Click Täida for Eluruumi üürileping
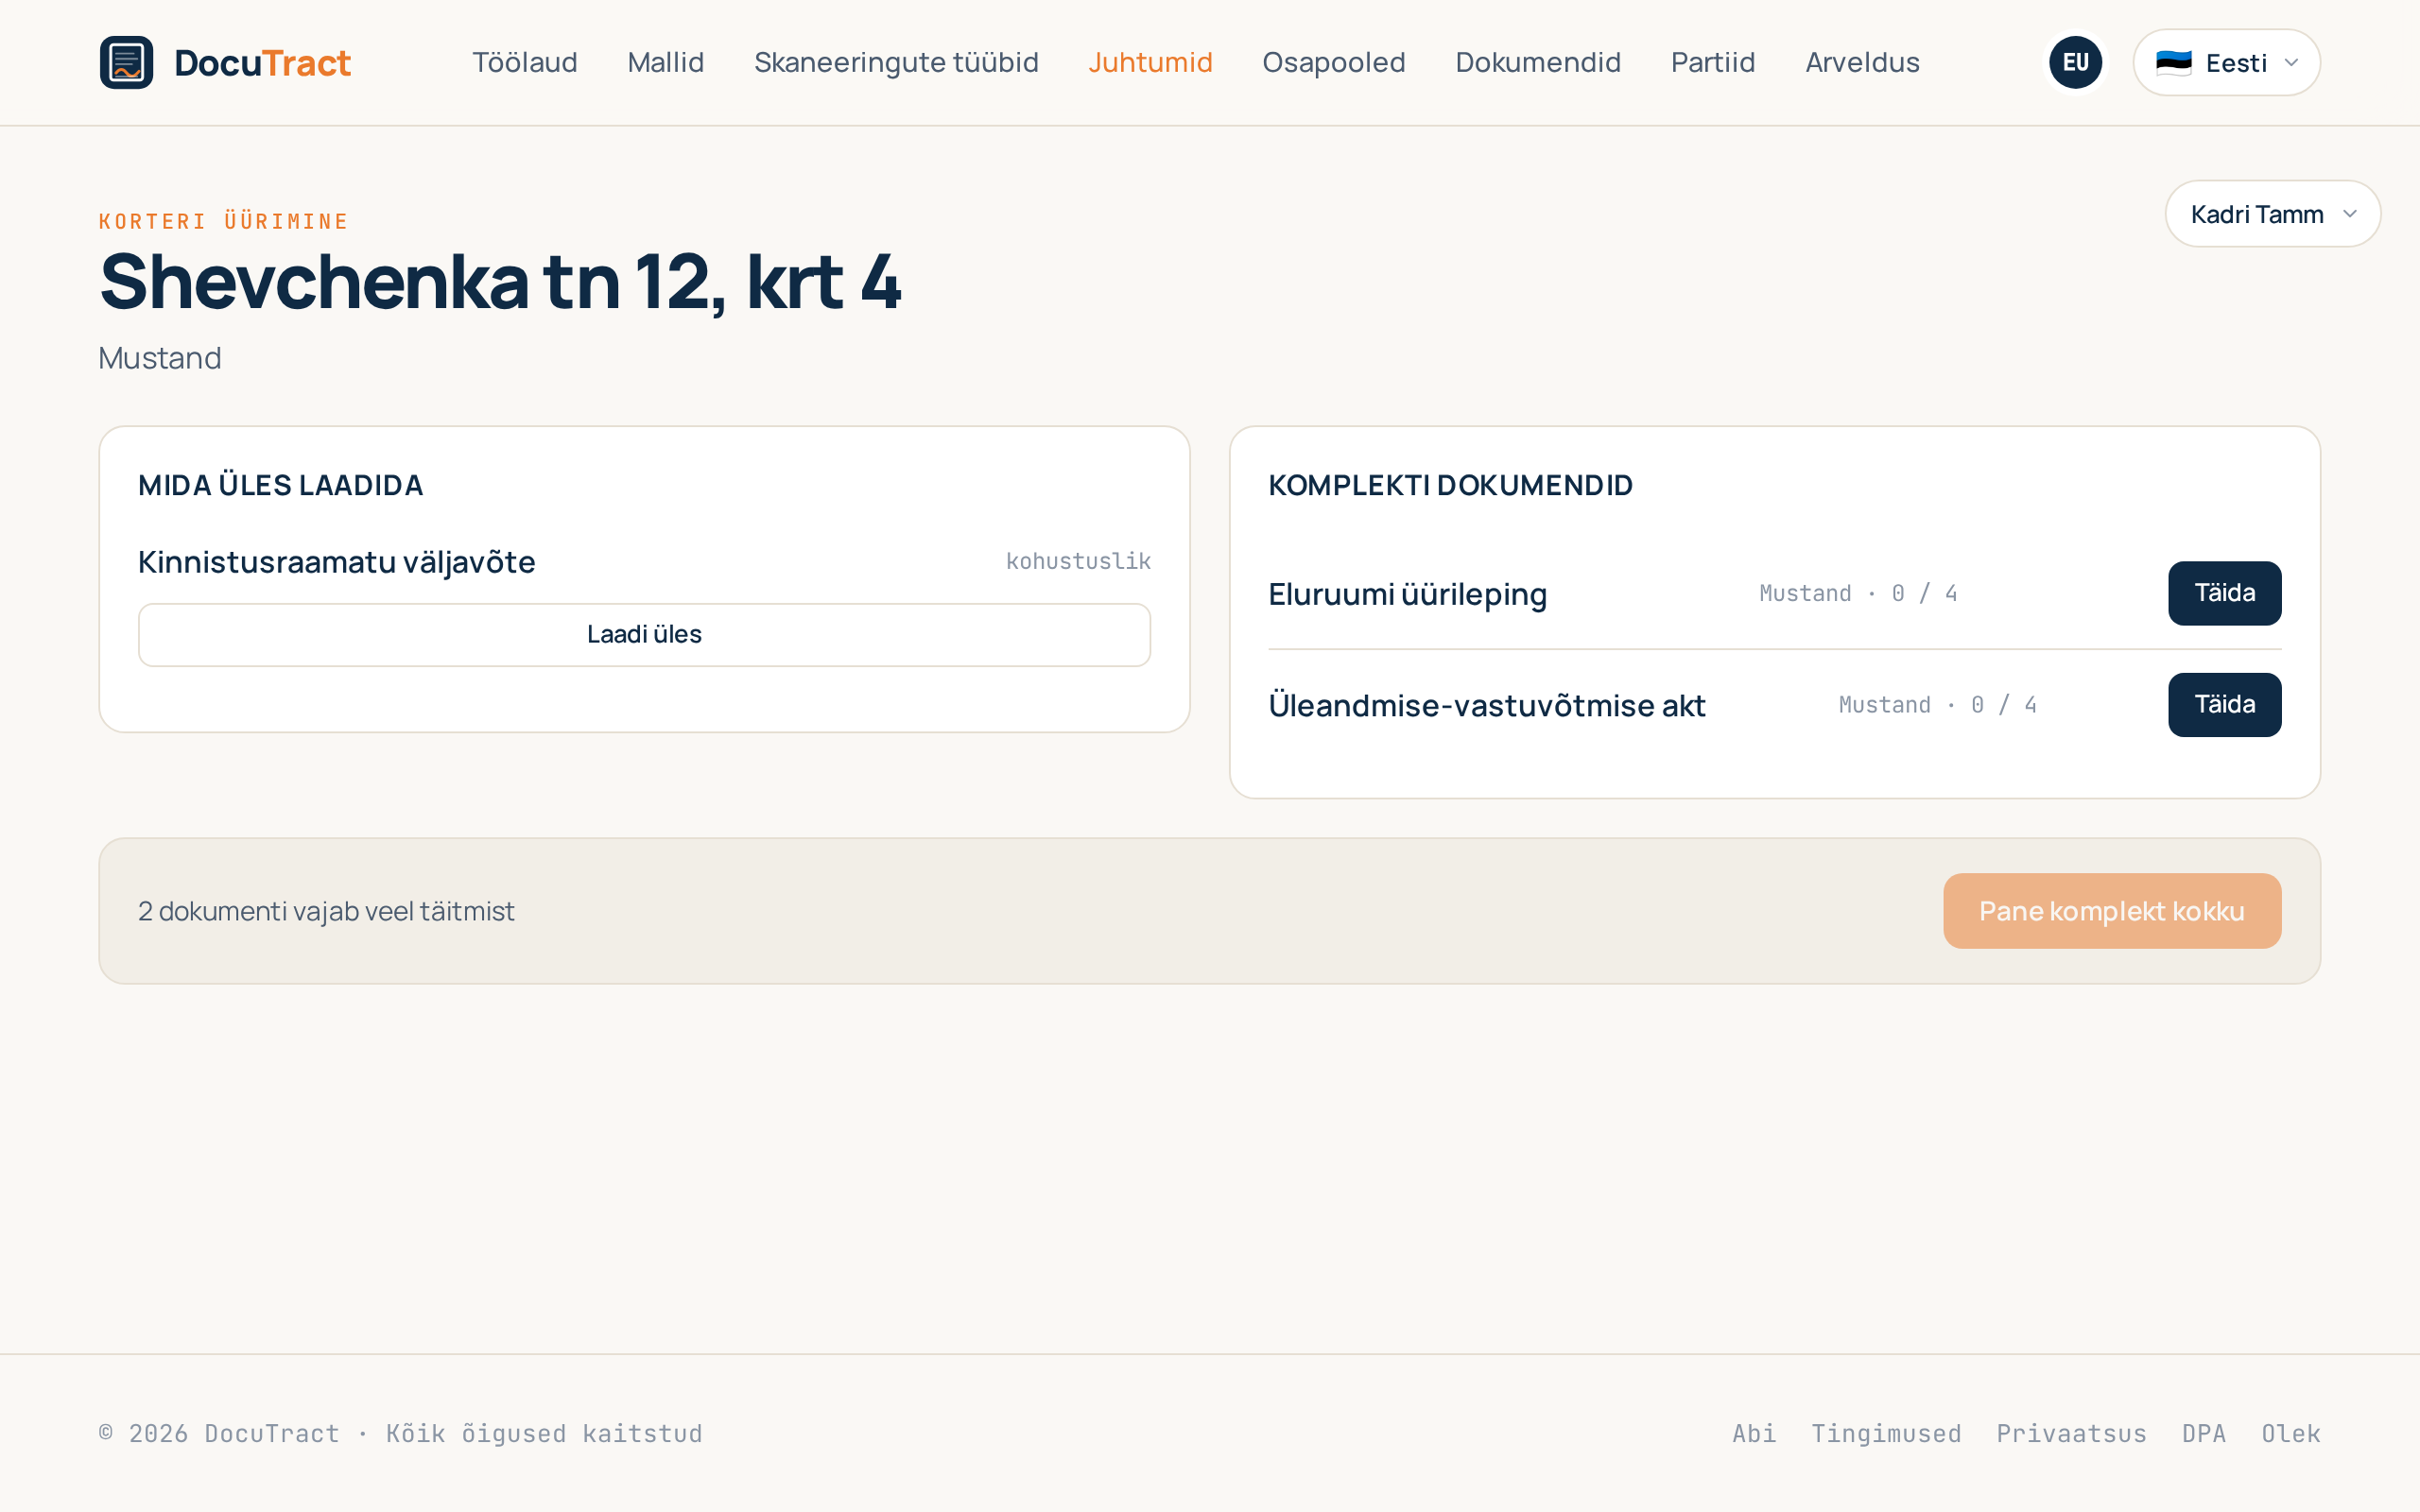Screen dimensions: 2420x1512 point(2224,593)
